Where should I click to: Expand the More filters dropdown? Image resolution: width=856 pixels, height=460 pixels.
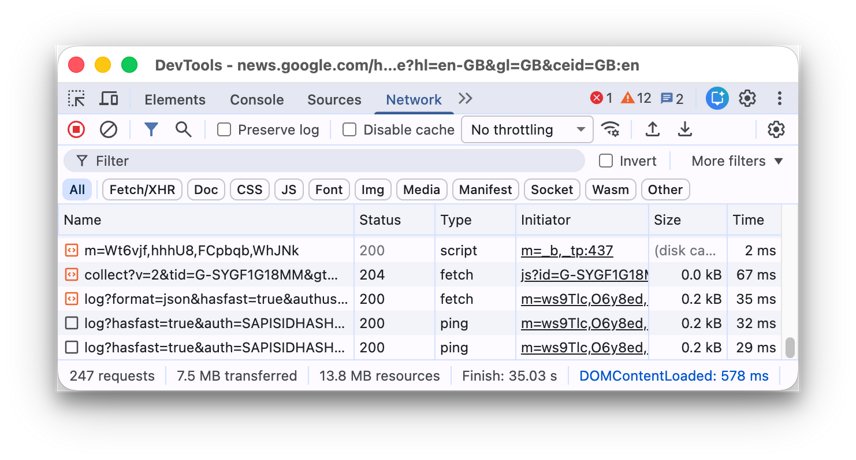point(737,161)
